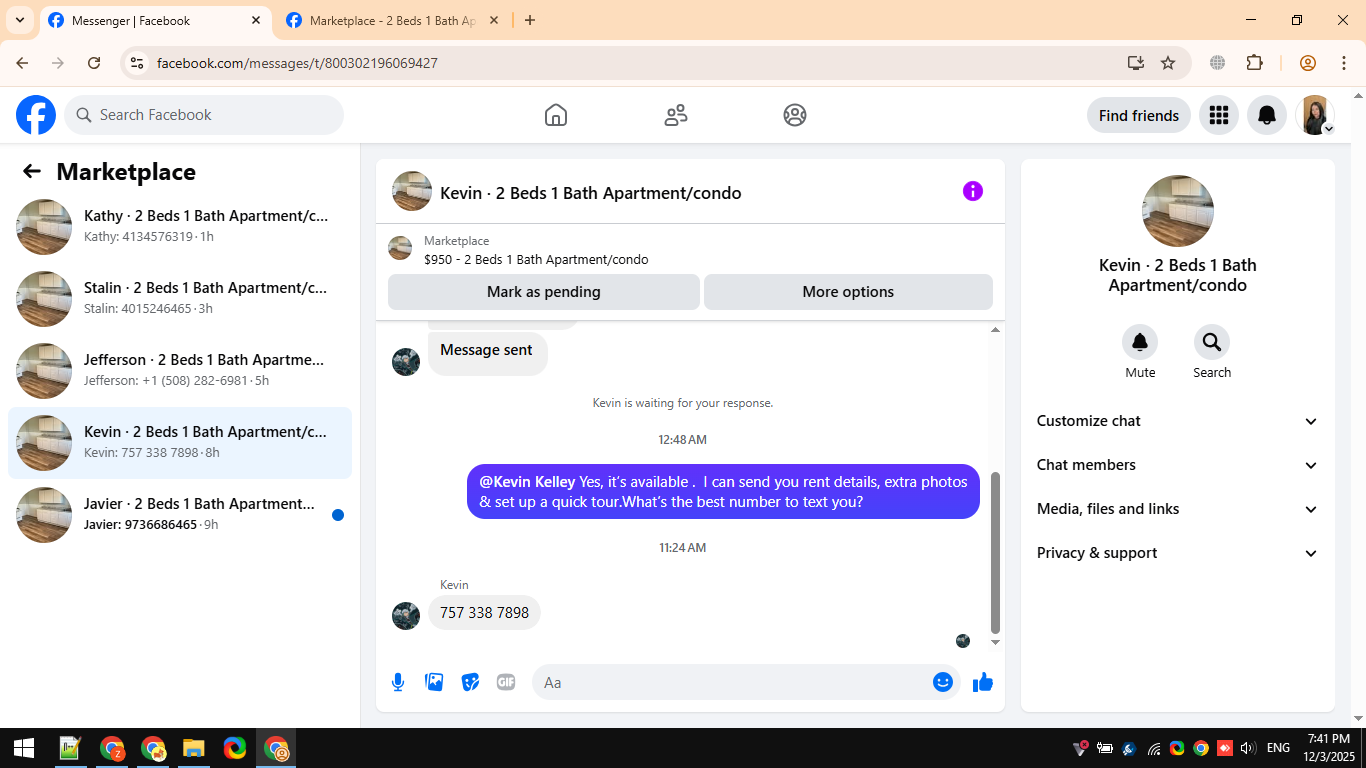Click Kevin's avatar beside 757 338 7898 message
1366x768 pixels.
(406, 616)
